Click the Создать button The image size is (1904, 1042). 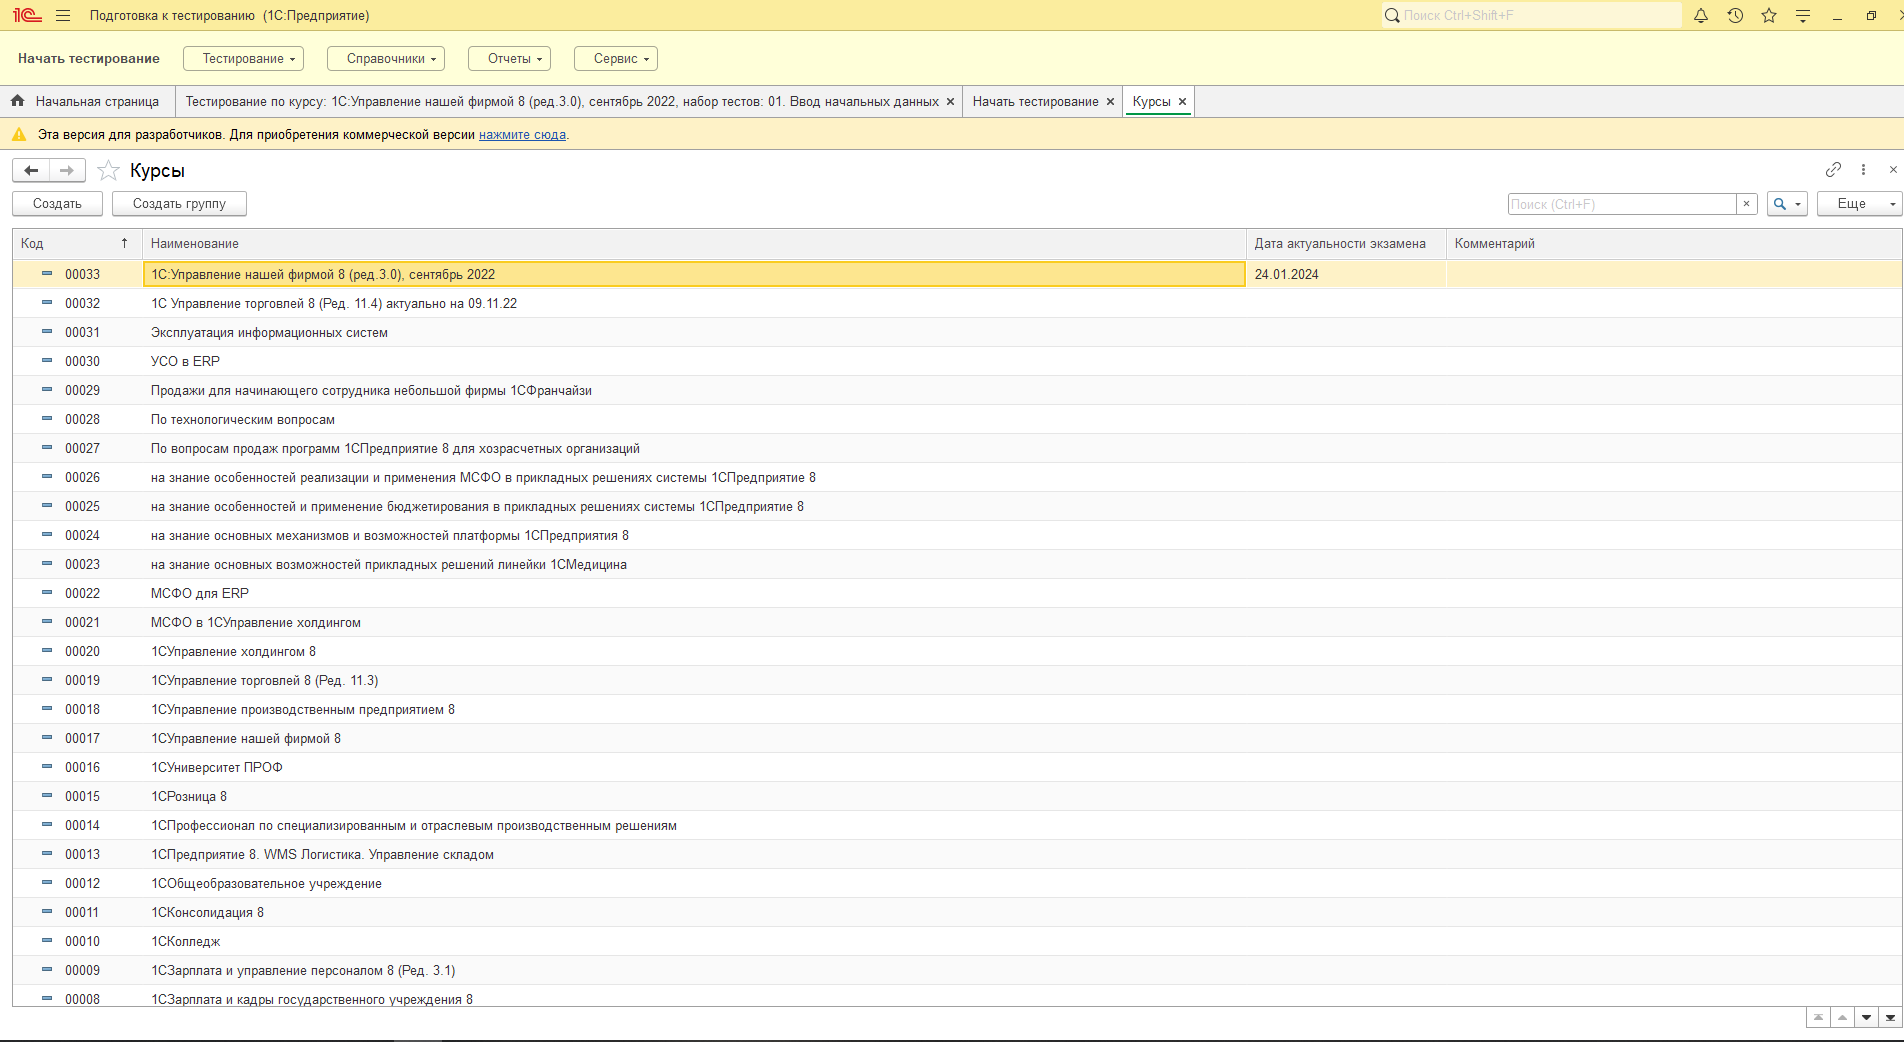click(x=57, y=204)
